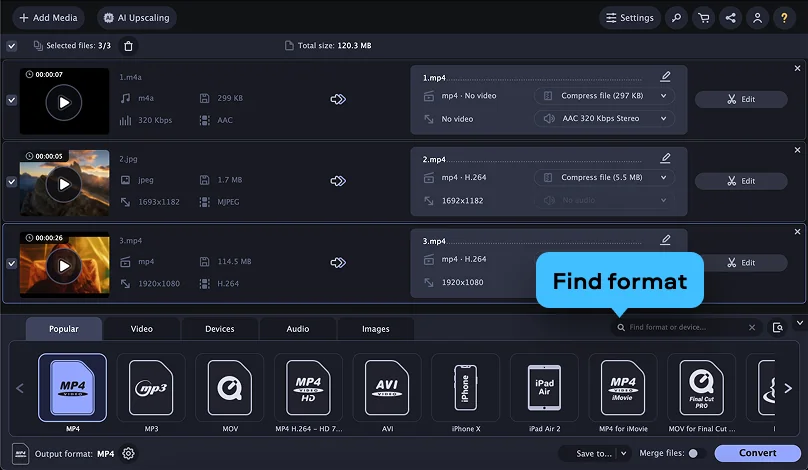Click the Add Media button

point(48,18)
